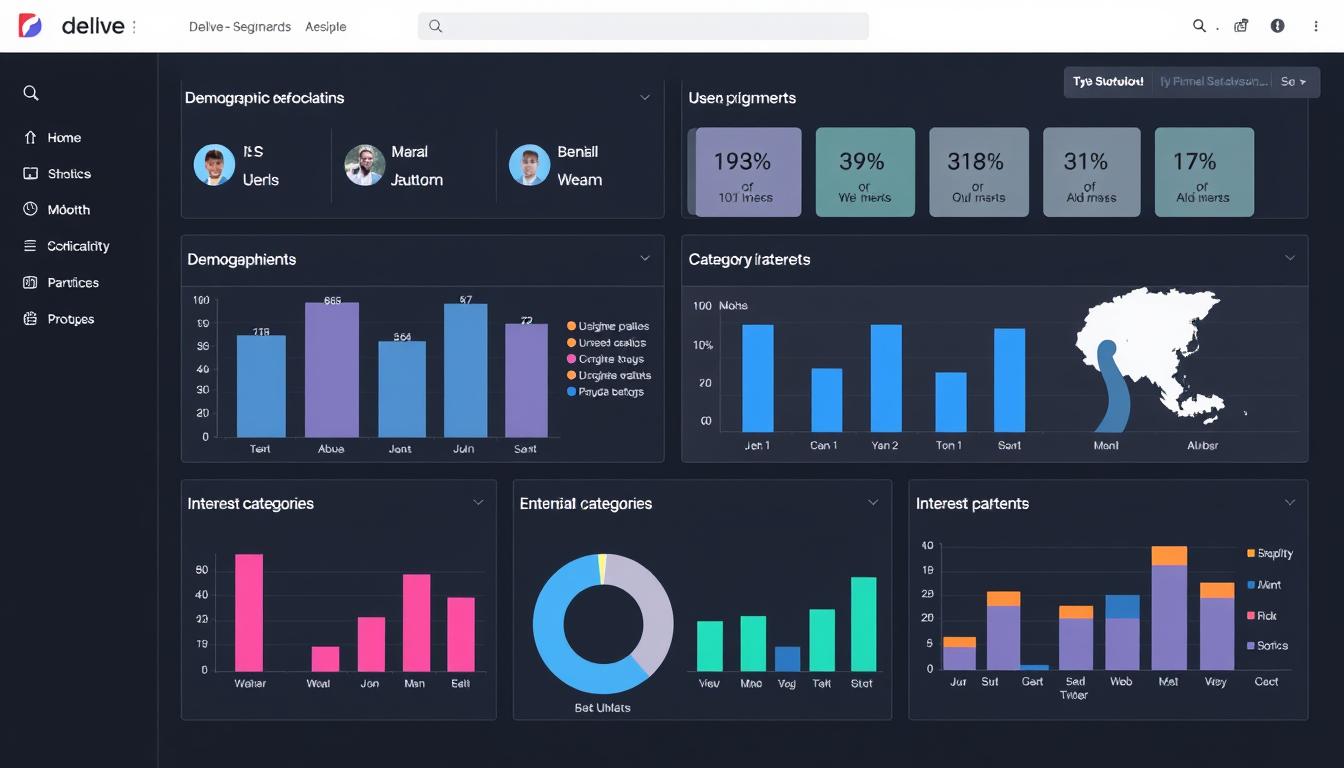Click the 193% user segment stat card
The height and width of the screenshot is (768, 1344).
pyautogui.click(x=744, y=171)
